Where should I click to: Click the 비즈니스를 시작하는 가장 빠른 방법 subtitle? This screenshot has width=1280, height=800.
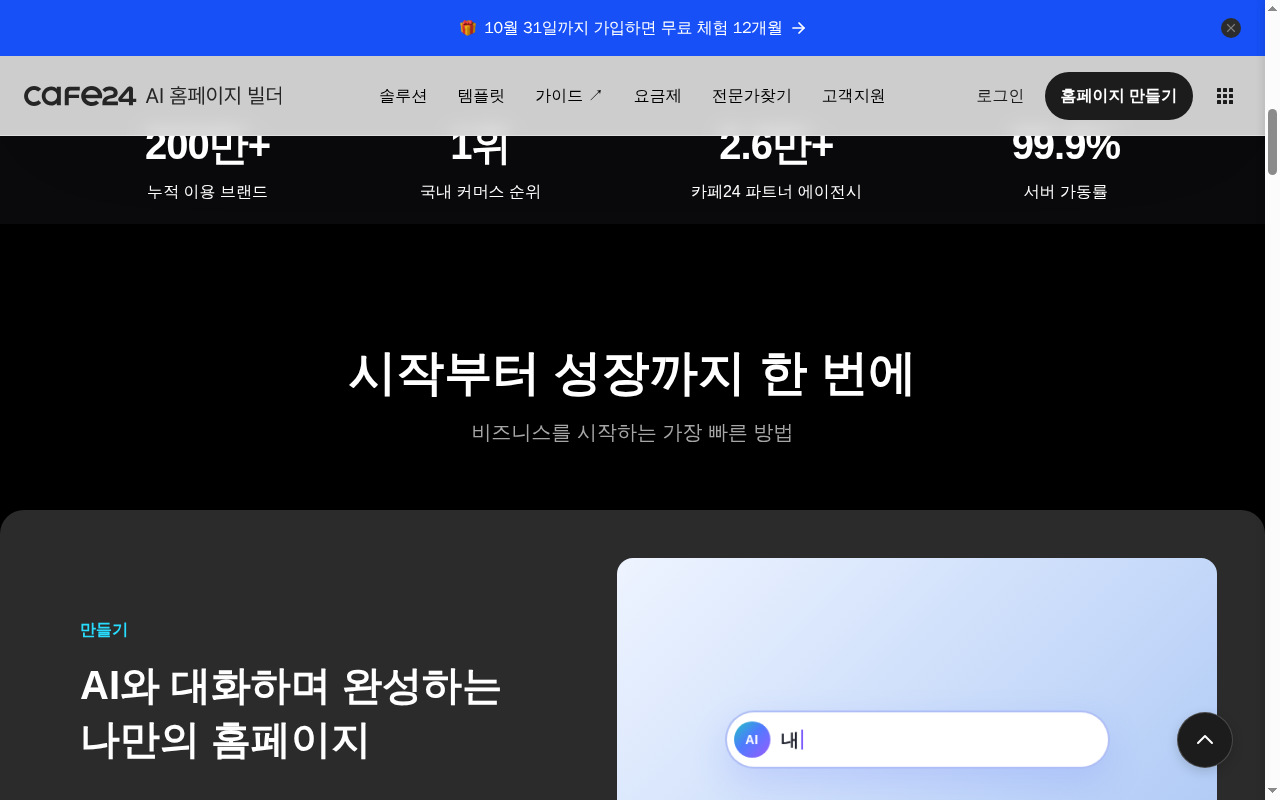pos(632,433)
